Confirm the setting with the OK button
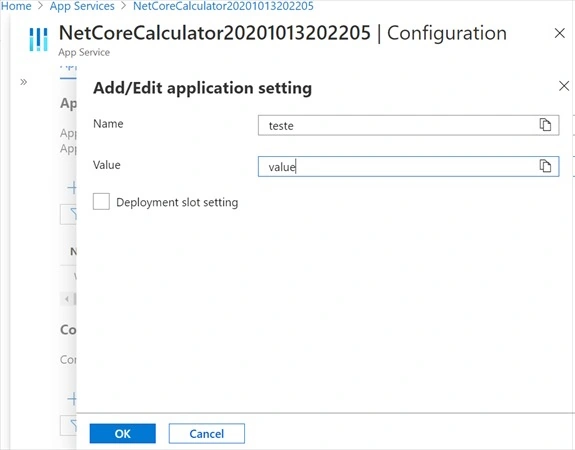This screenshot has width=575, height=450. coord(122,433)
